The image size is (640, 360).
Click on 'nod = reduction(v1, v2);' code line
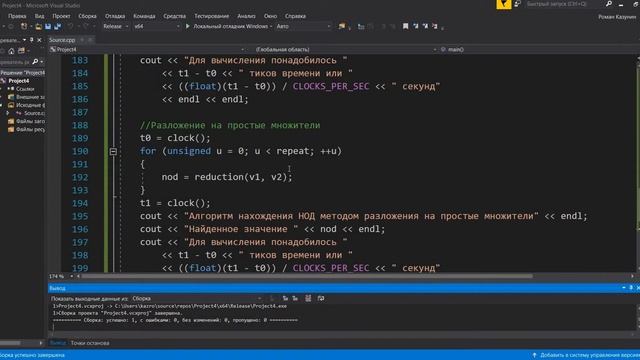(227, 177)
